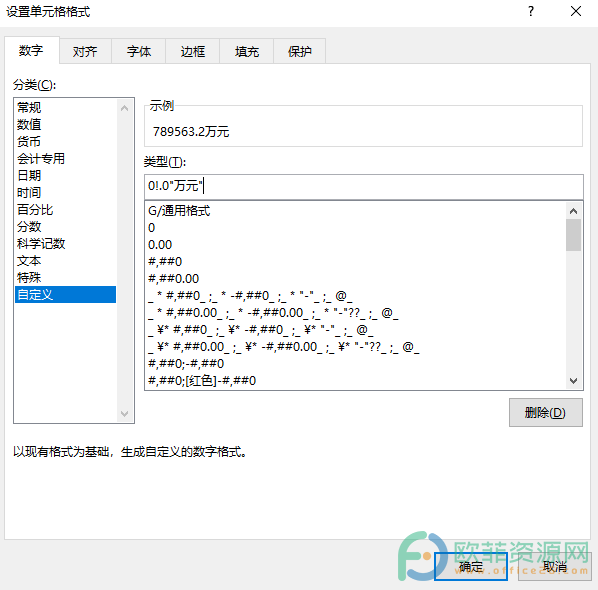Select 自定义 category

(x=66, y=294)
